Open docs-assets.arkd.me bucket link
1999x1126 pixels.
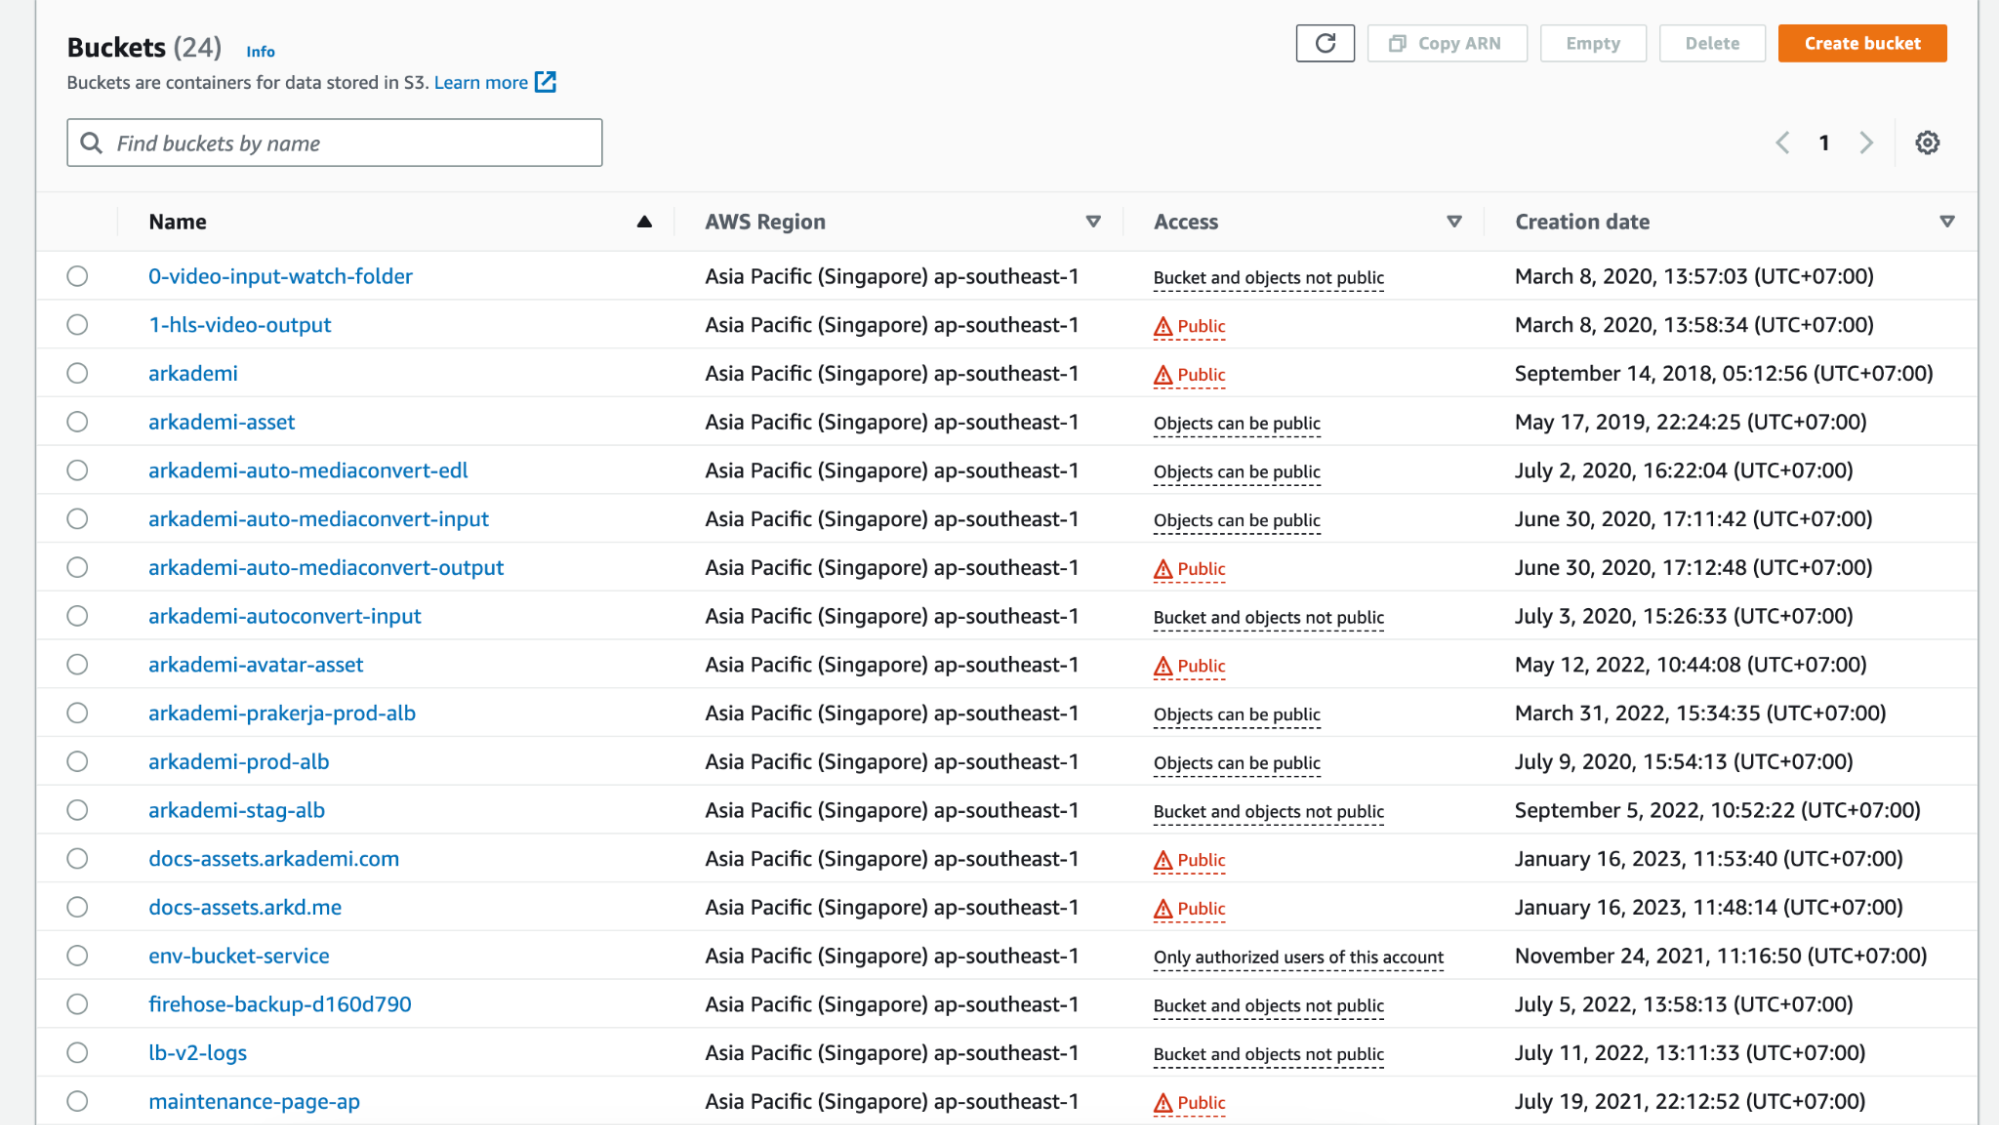pos(245,907)
